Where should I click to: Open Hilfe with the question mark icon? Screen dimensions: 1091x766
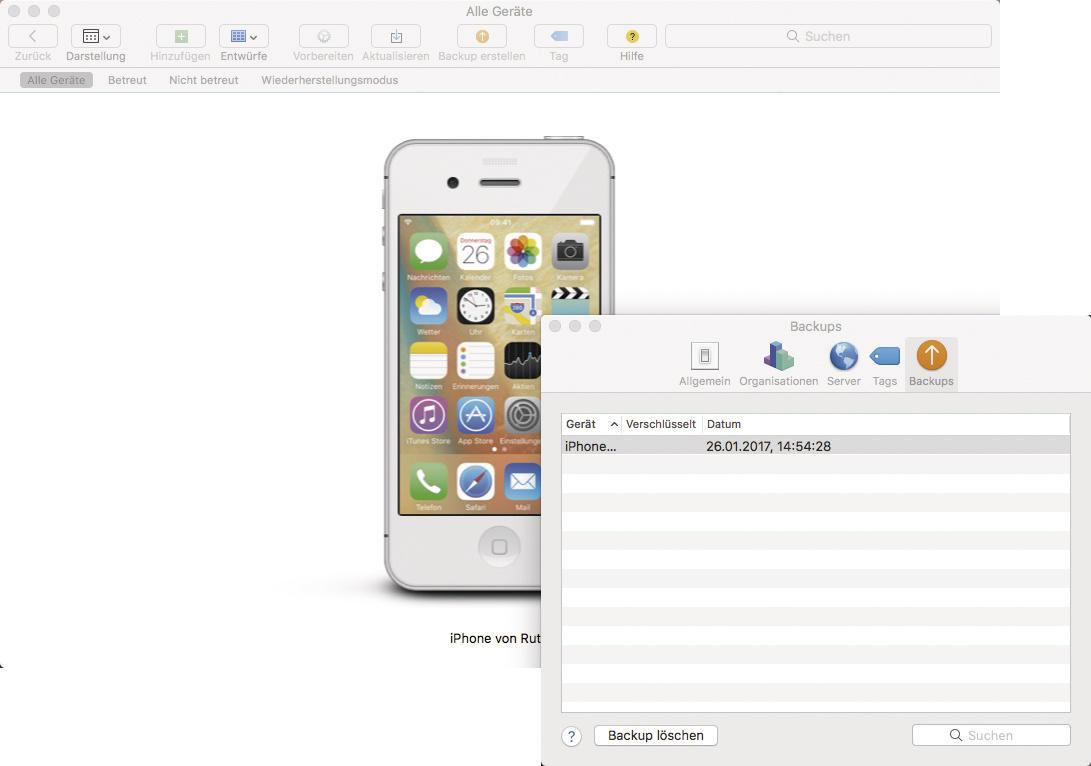[632, 36]
